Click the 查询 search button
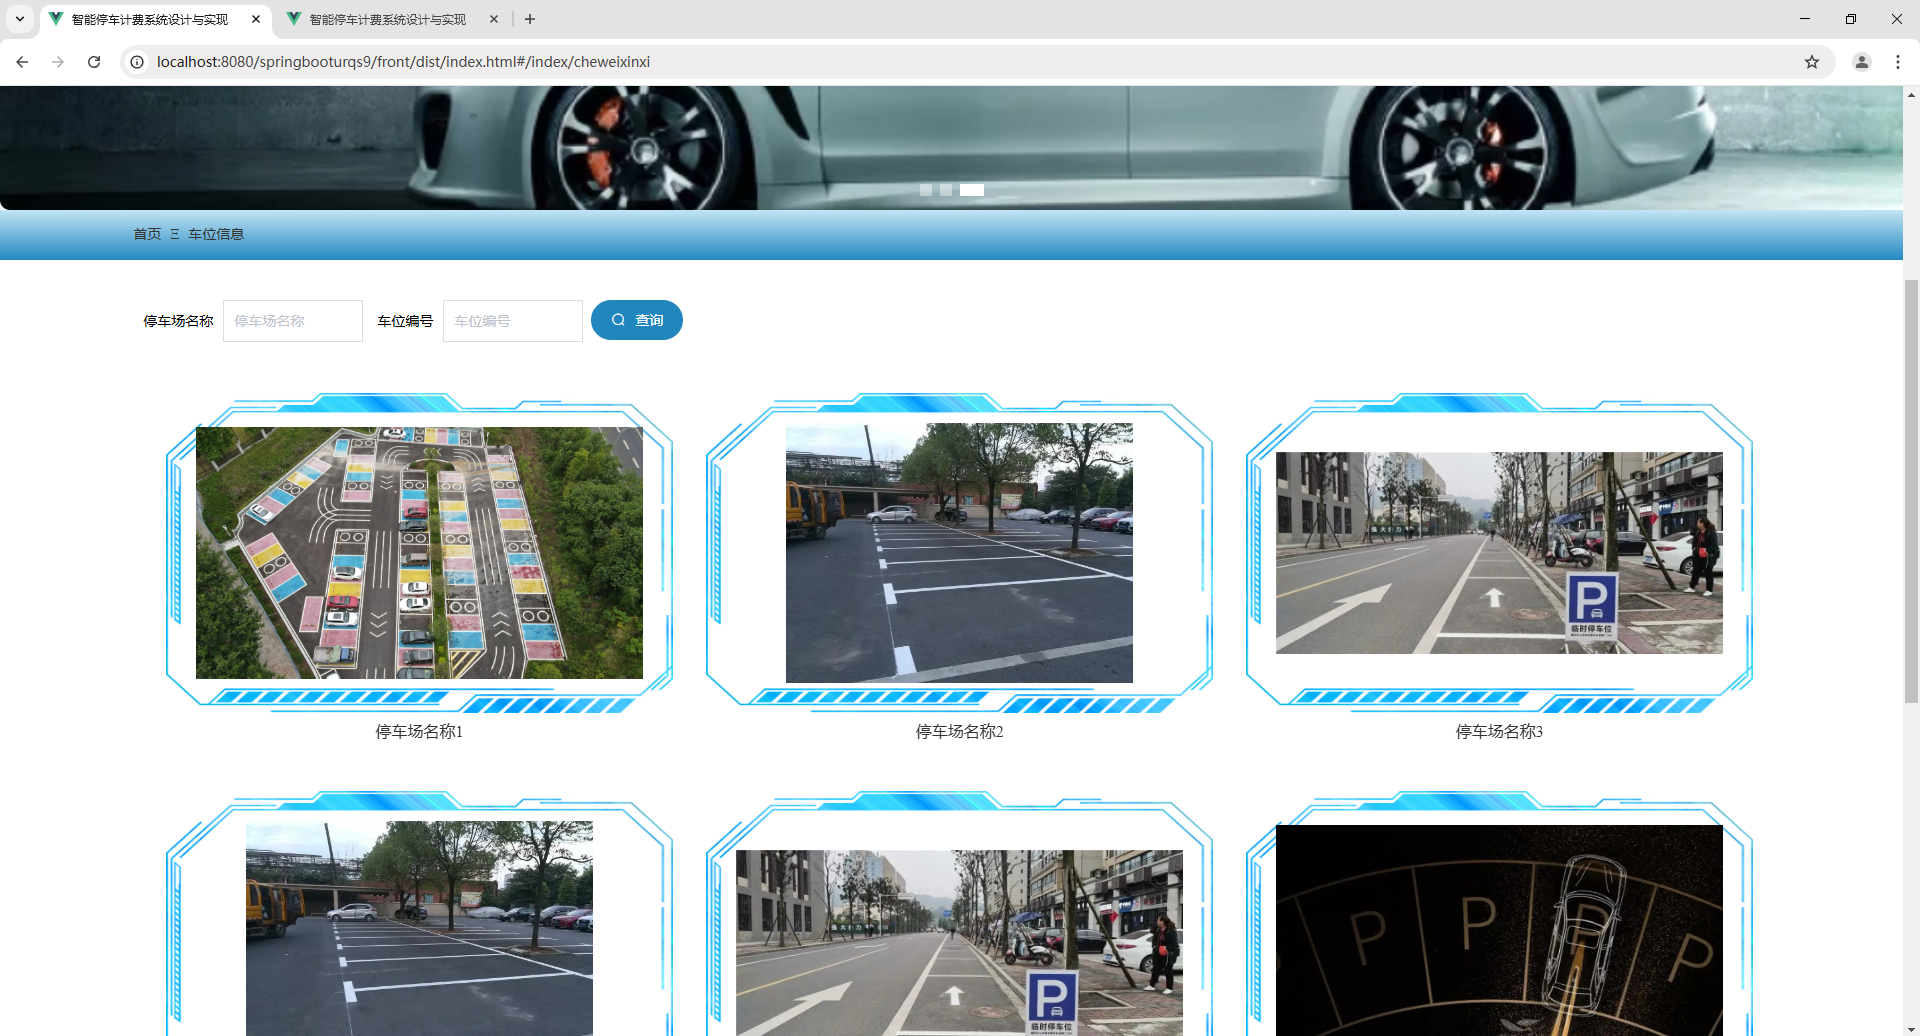Screen dimensions: 1920x1036 coord(637,320)
